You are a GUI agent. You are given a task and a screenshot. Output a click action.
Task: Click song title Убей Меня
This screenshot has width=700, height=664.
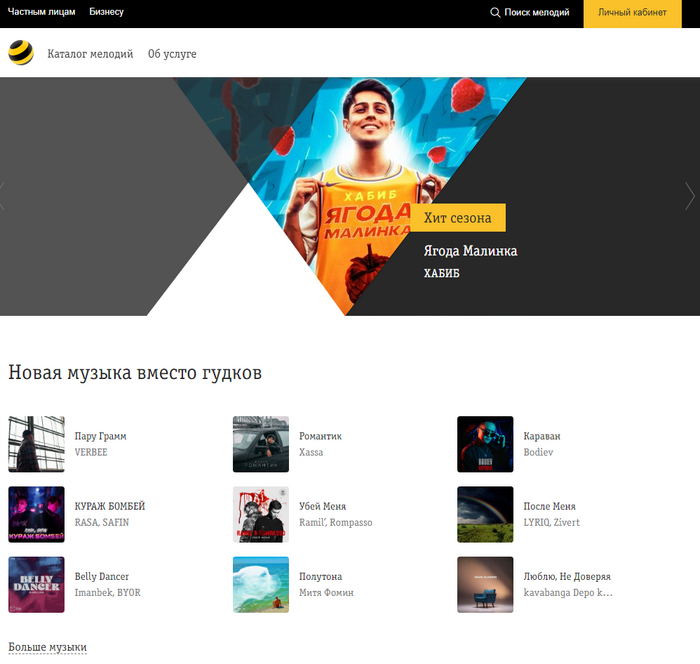(x=323, y=506)
